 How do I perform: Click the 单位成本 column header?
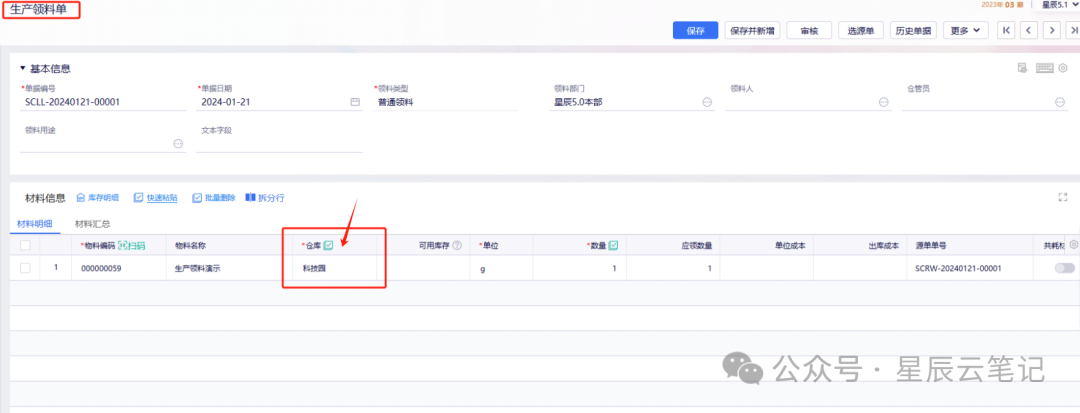[x=766, y=245]
